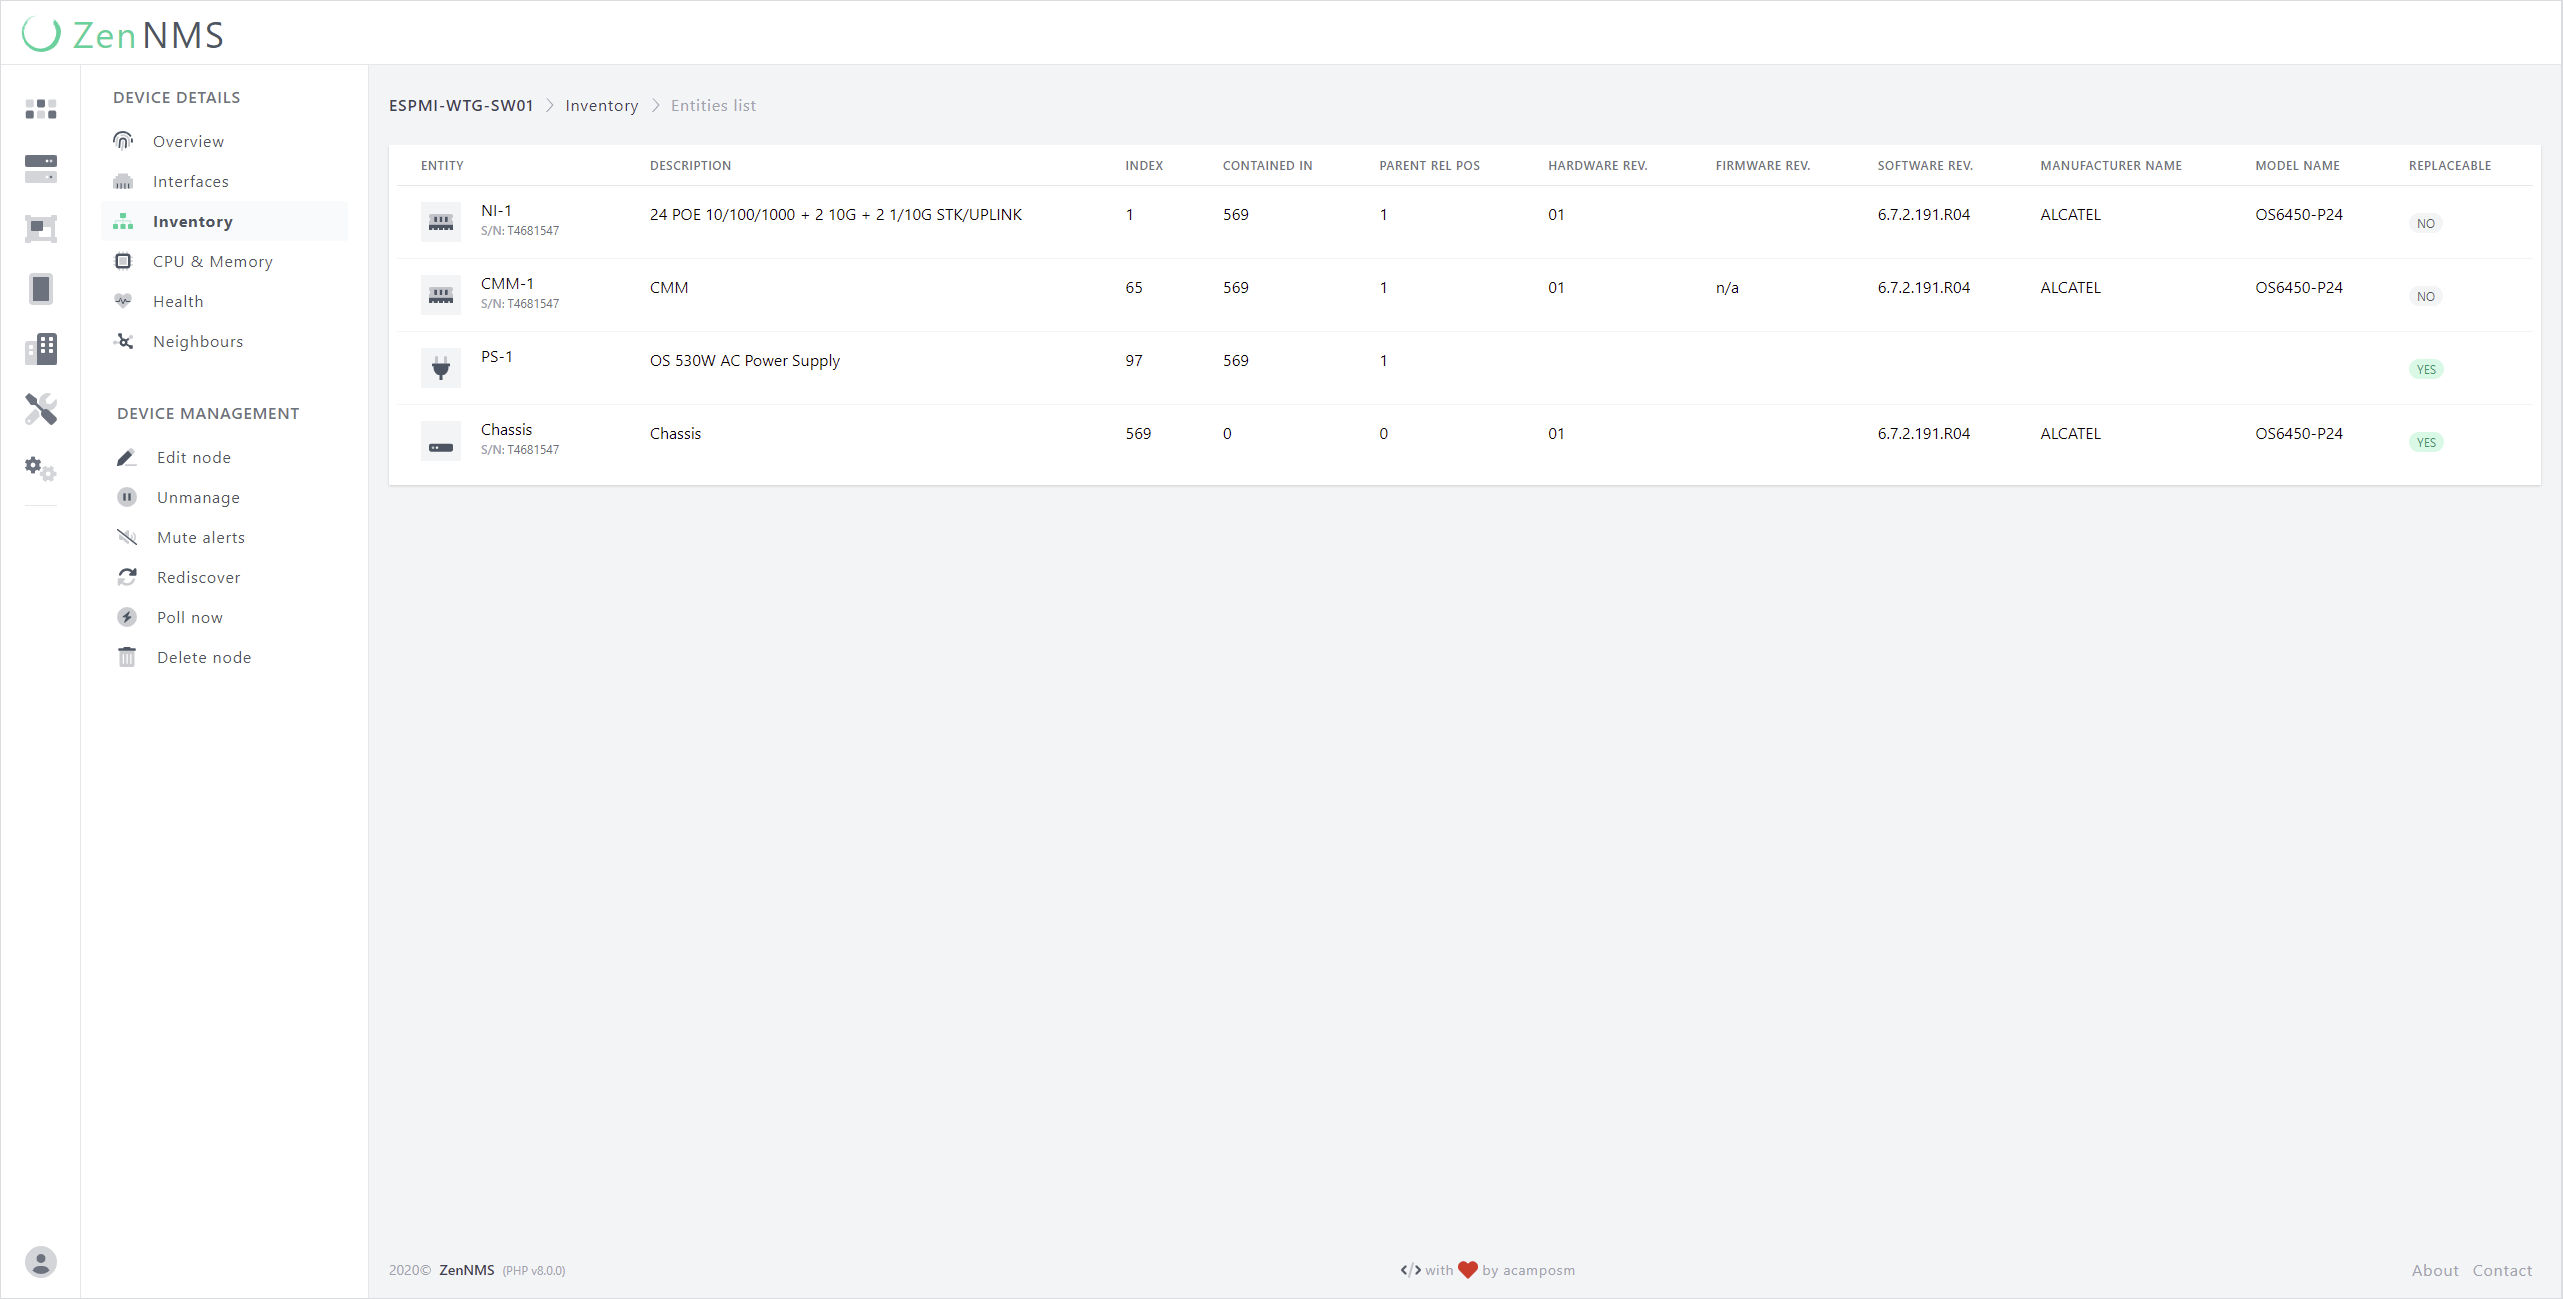The height and width of the screenshot is (1299, 2563).
Task: Open the tools wrench icon in left rail
Action: [41, 409]
